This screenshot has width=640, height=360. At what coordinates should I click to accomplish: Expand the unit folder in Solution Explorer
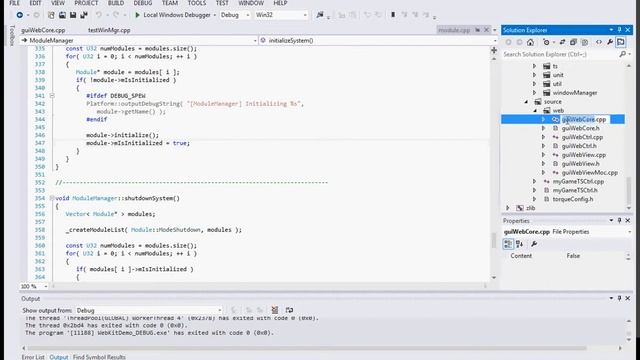pyautogui.click(x=534, y=75)
